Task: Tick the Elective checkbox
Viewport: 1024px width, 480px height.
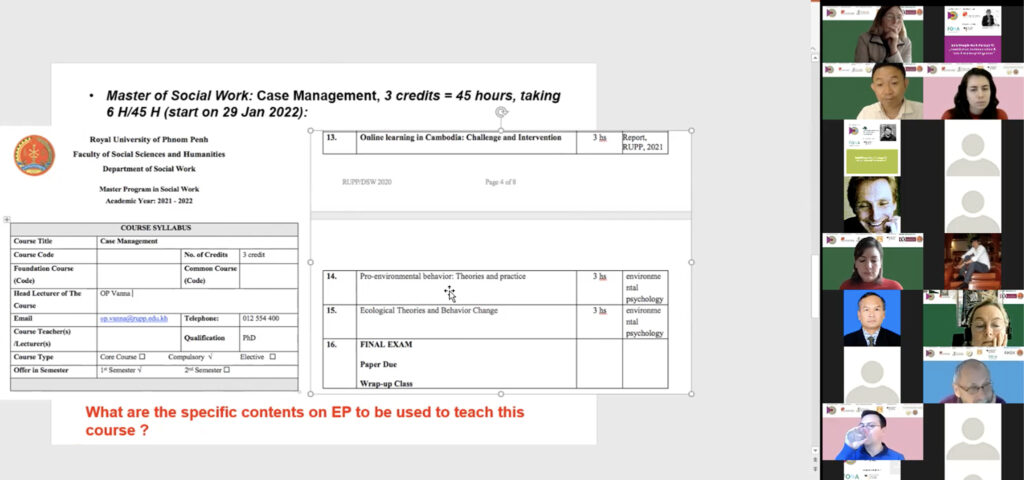Action: [272, 357]
